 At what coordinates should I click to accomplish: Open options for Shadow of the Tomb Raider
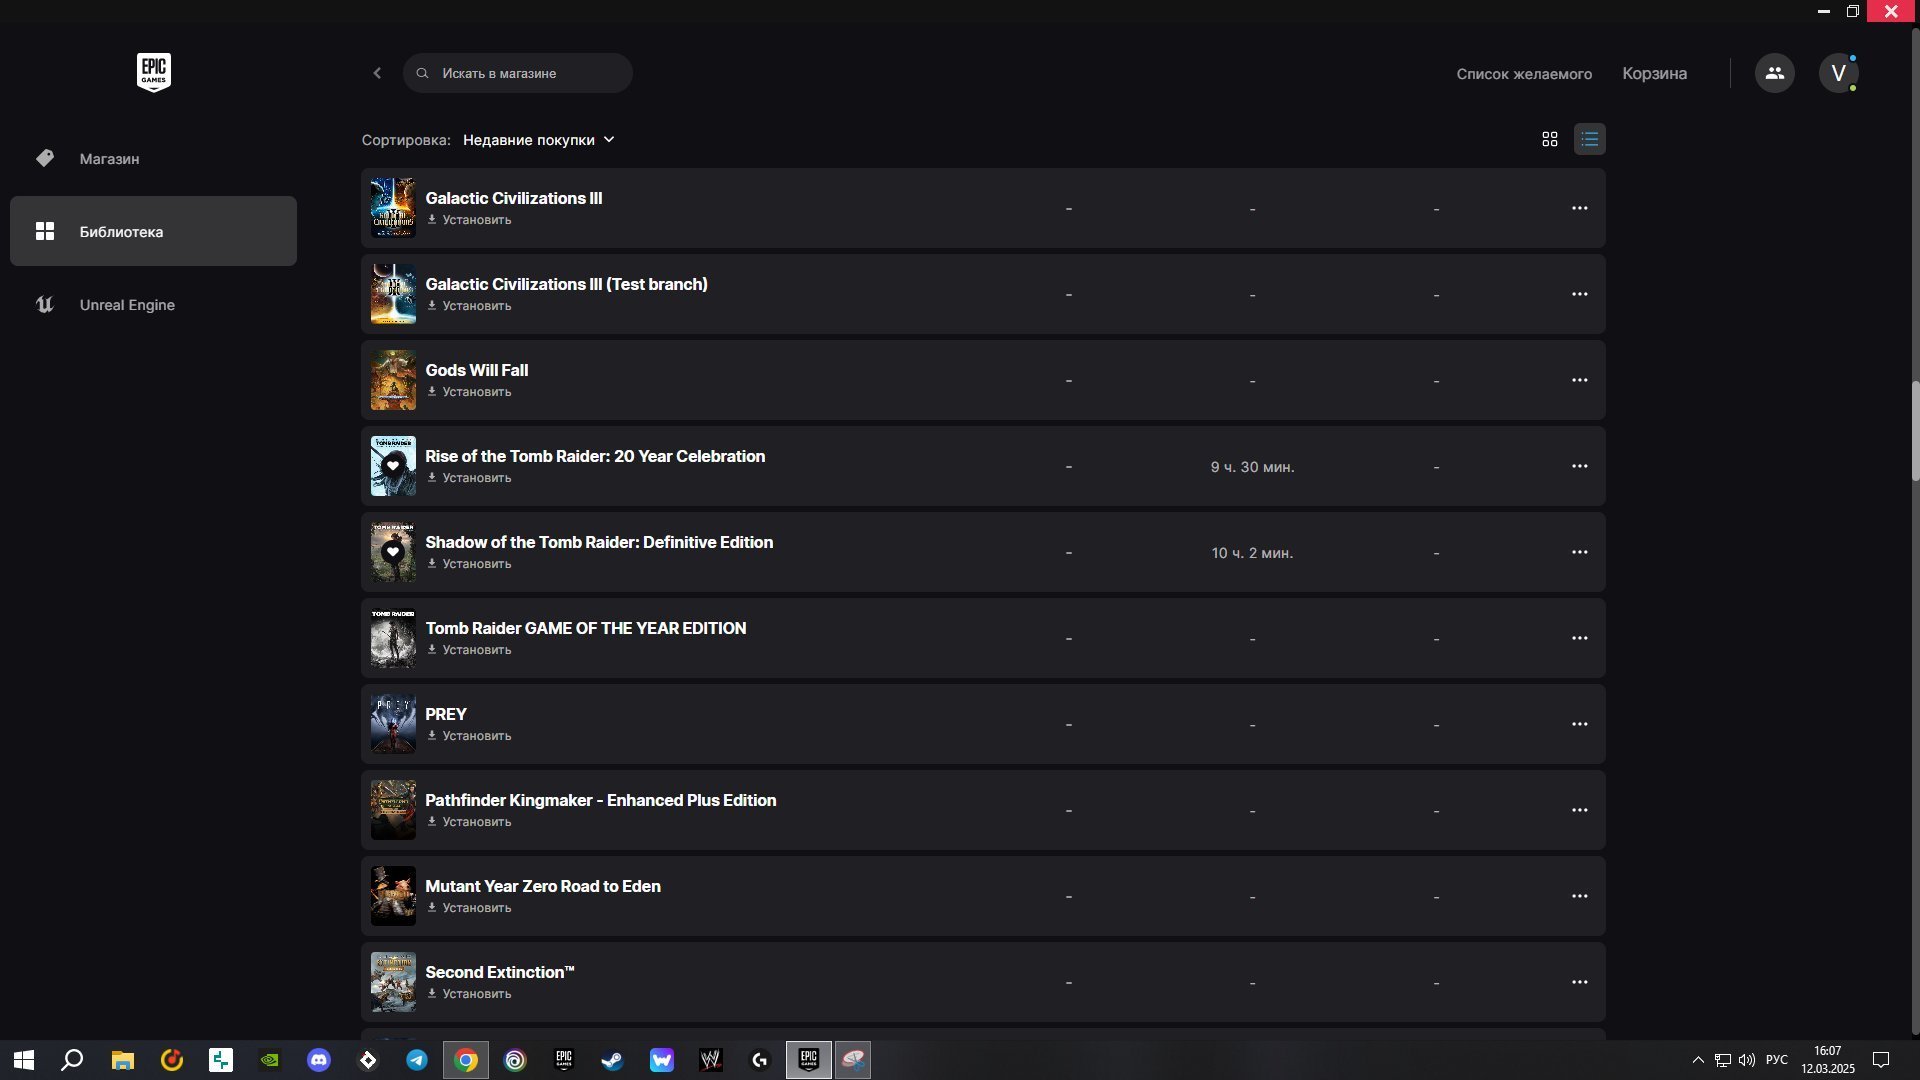point(1579,552)
